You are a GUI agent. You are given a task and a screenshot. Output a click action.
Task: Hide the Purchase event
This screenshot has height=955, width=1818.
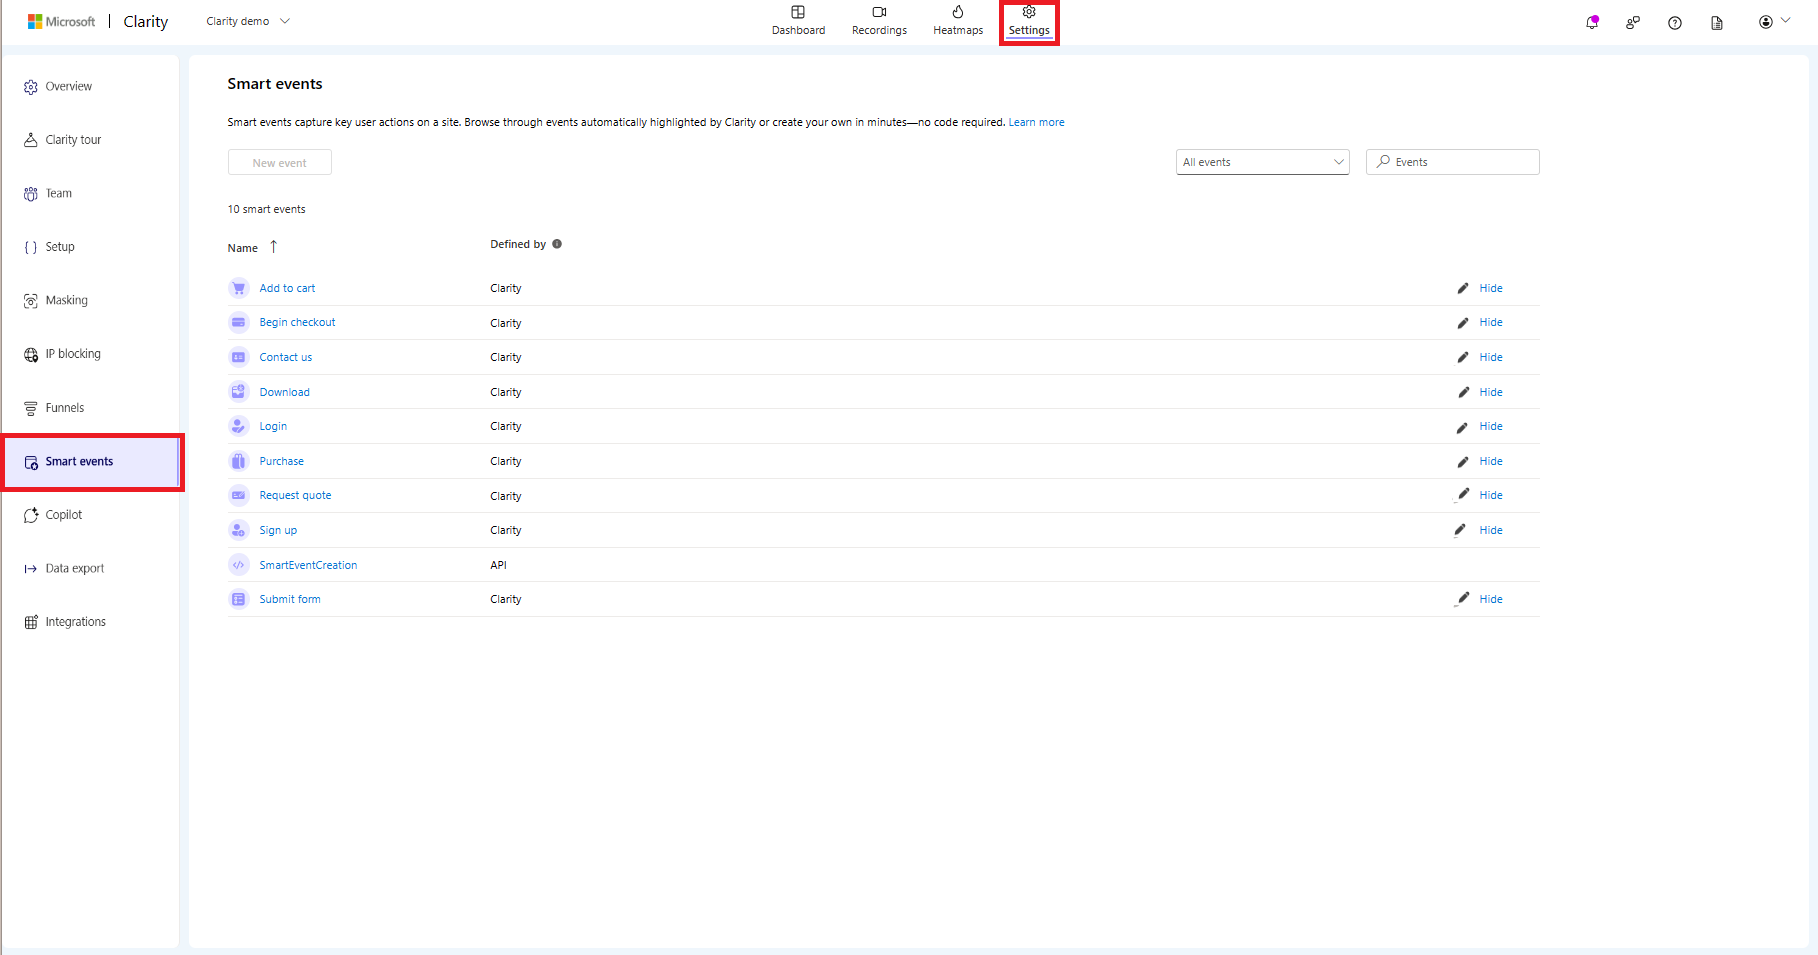(x=1491, y=461)
